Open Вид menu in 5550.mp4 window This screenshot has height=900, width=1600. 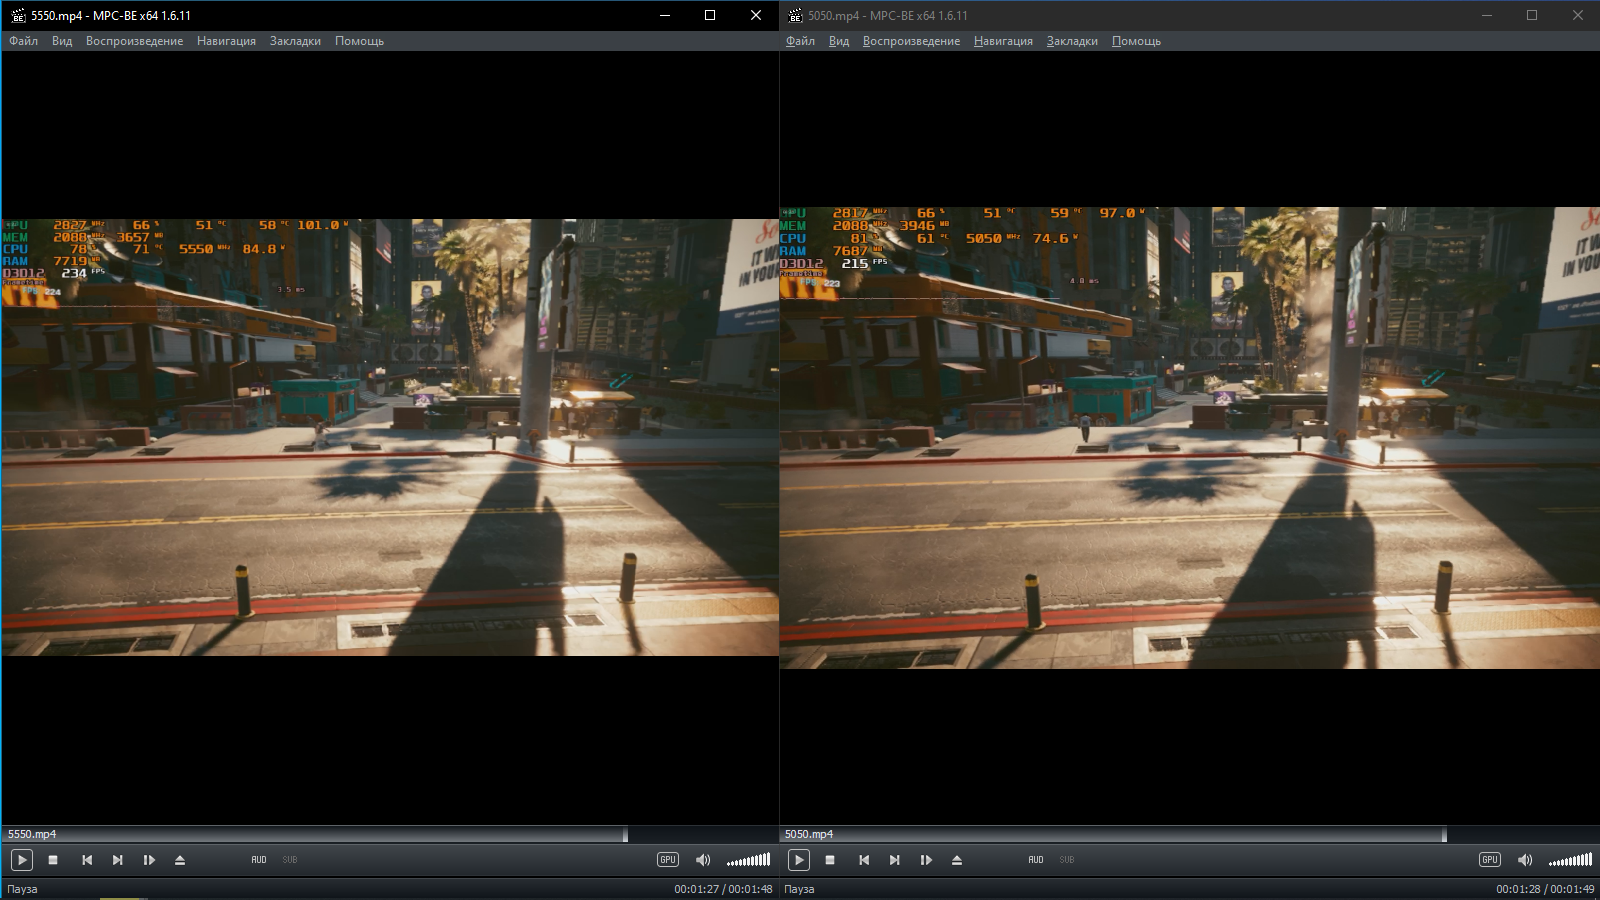62,41
